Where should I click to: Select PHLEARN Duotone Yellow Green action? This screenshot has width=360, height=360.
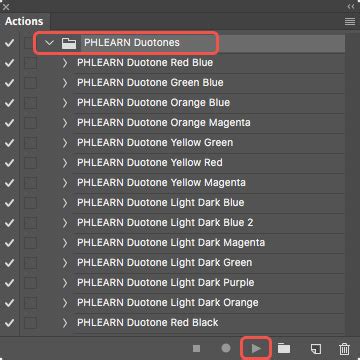point(155,143)
